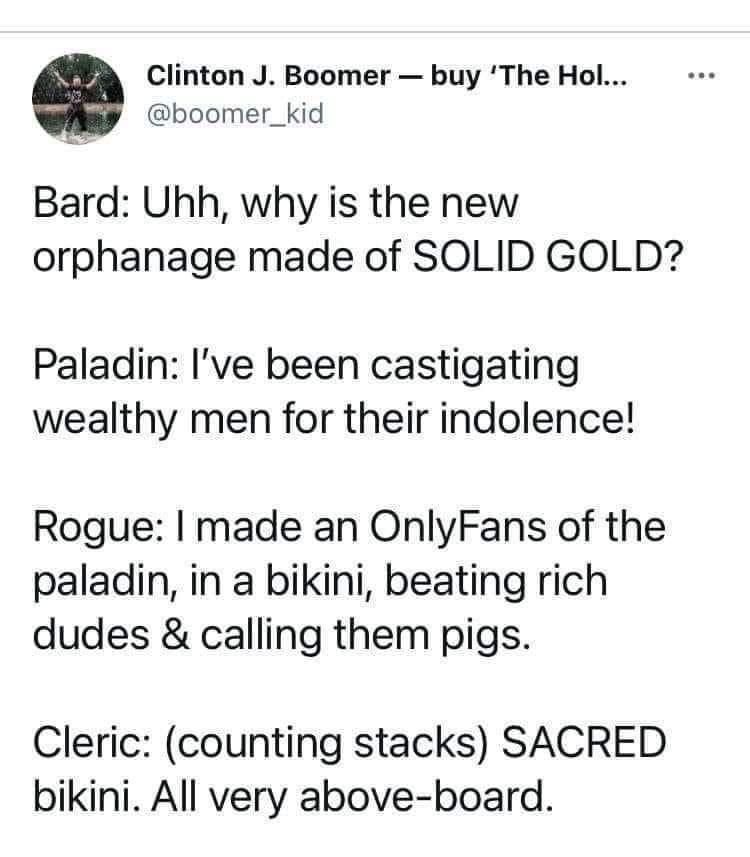Click the word "Bard:" in the tweet
This screenshot has height=857, width=750.
click(x=83, y=205)
